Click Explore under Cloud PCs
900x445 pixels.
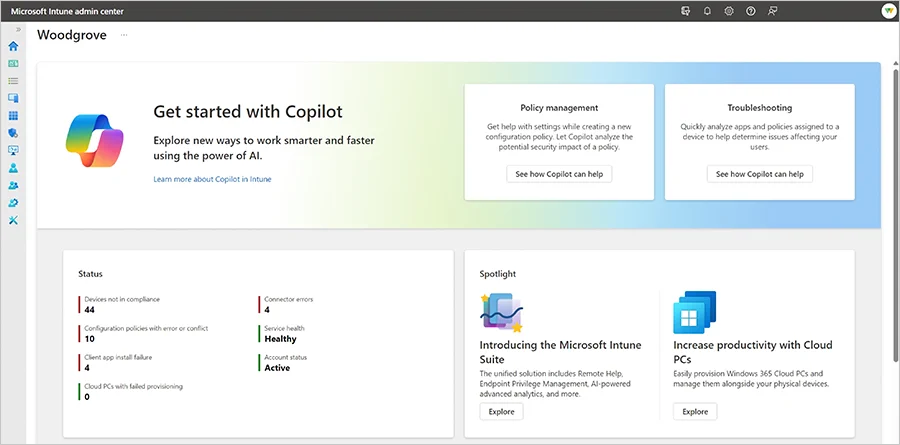click(x=695, y=412)
